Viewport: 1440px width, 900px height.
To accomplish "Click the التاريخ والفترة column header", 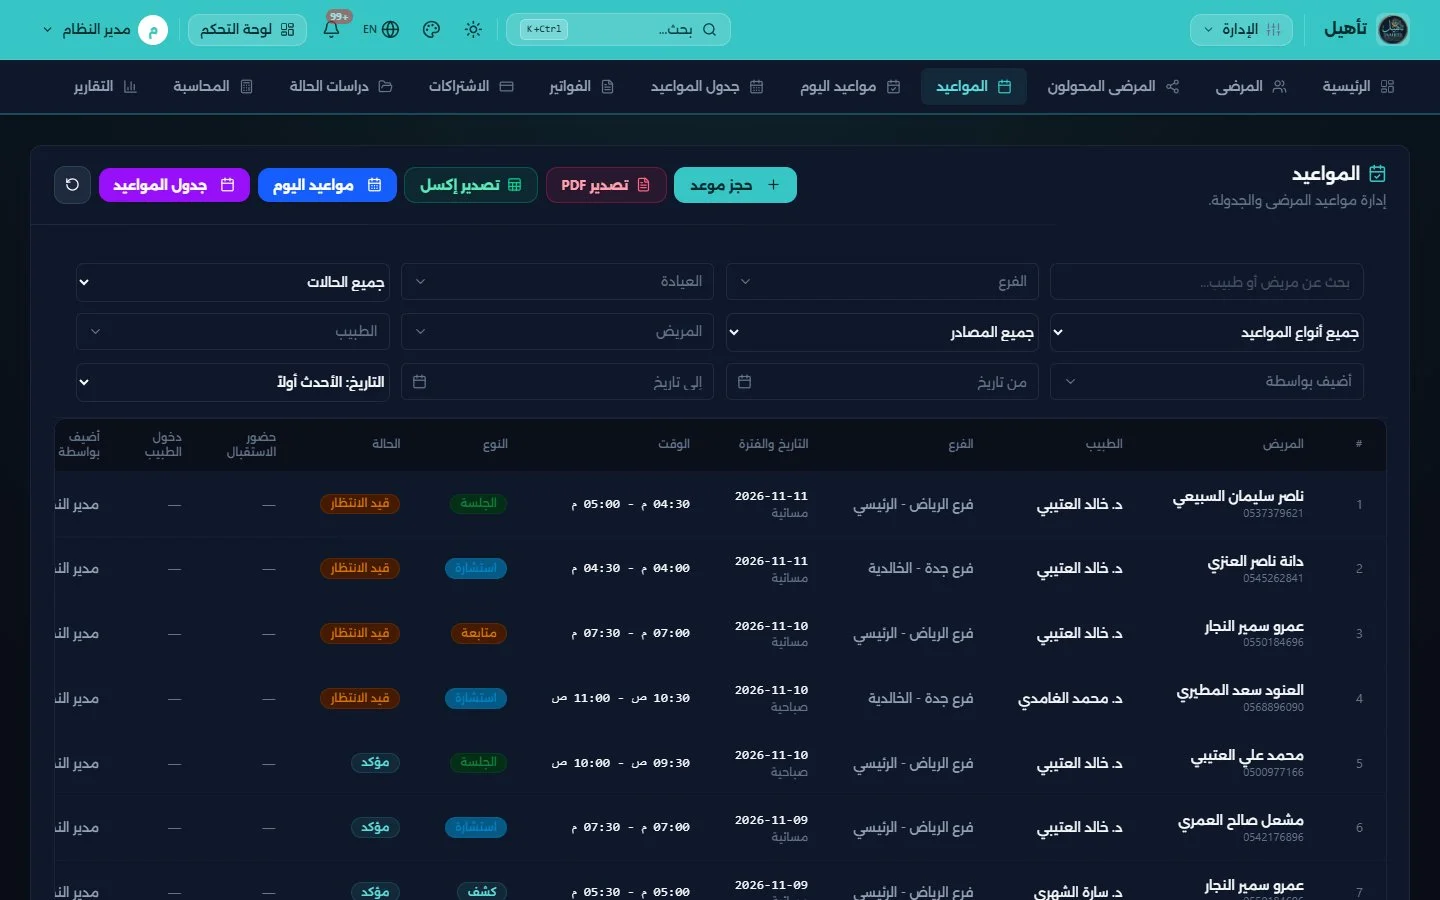I will [773, 444].
